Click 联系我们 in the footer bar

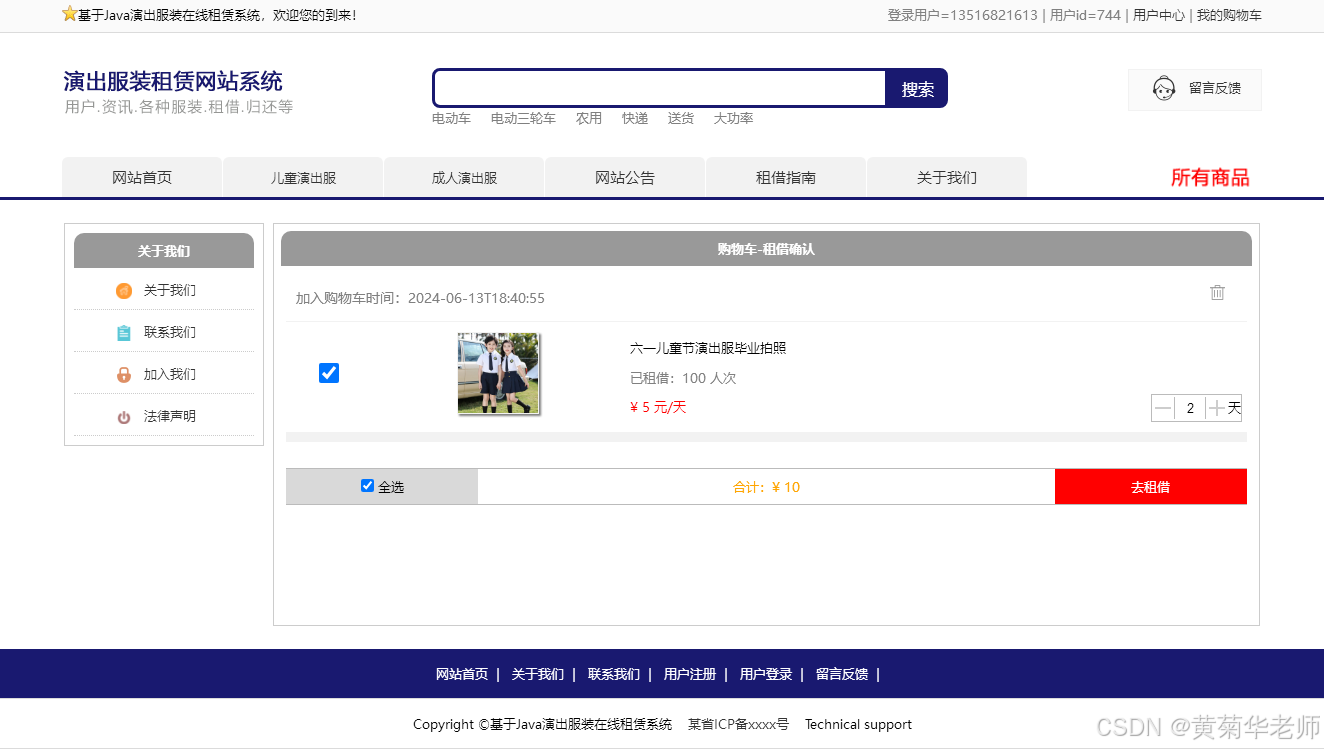click(x=614, y=674)
